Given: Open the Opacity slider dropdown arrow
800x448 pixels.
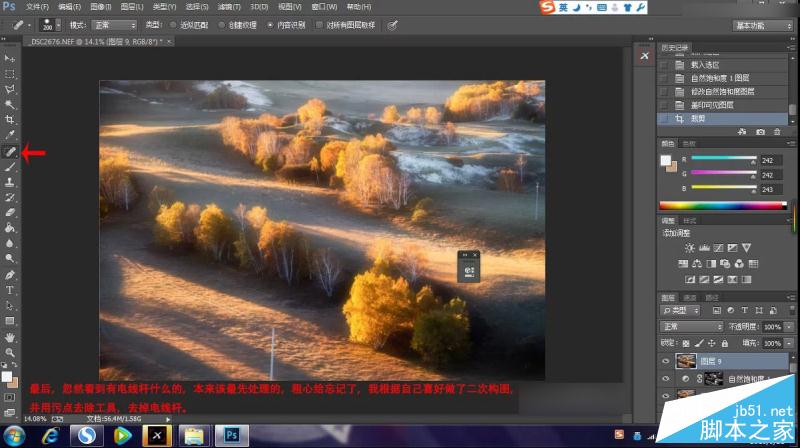Looking at the screenshot, I should (789, 327).
